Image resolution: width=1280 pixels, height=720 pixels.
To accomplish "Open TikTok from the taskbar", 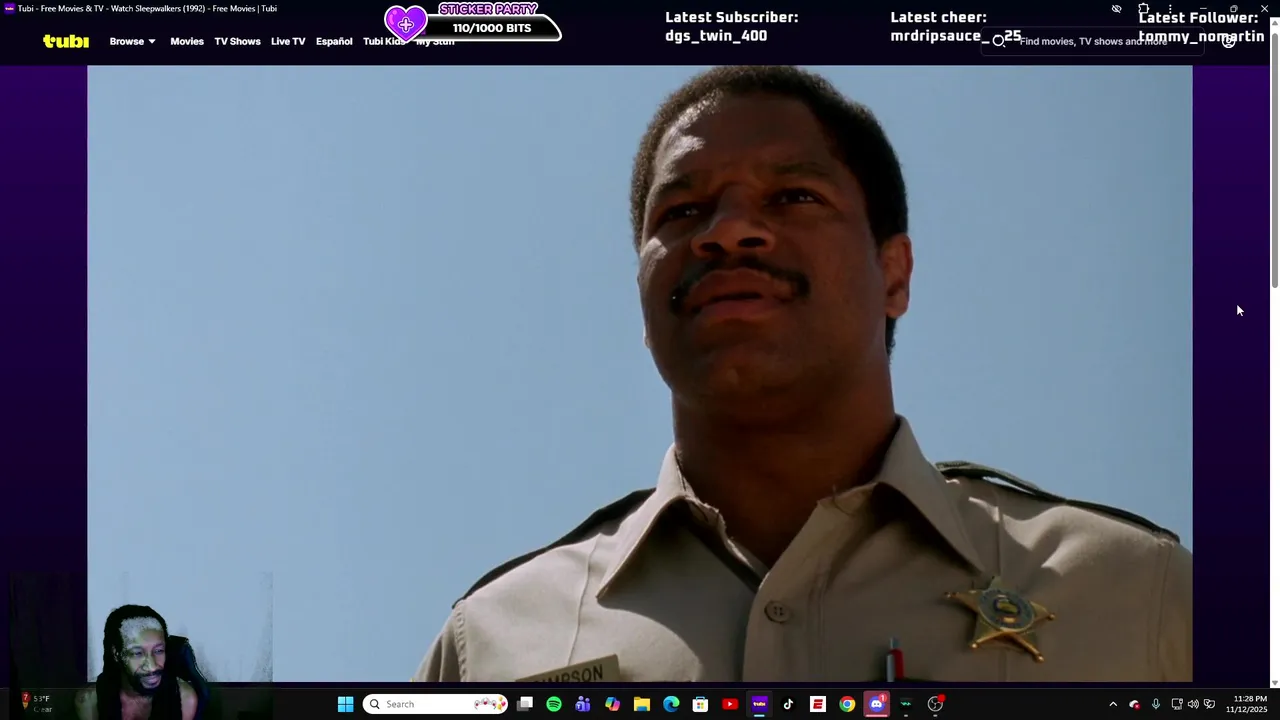I will click(788, 704).
